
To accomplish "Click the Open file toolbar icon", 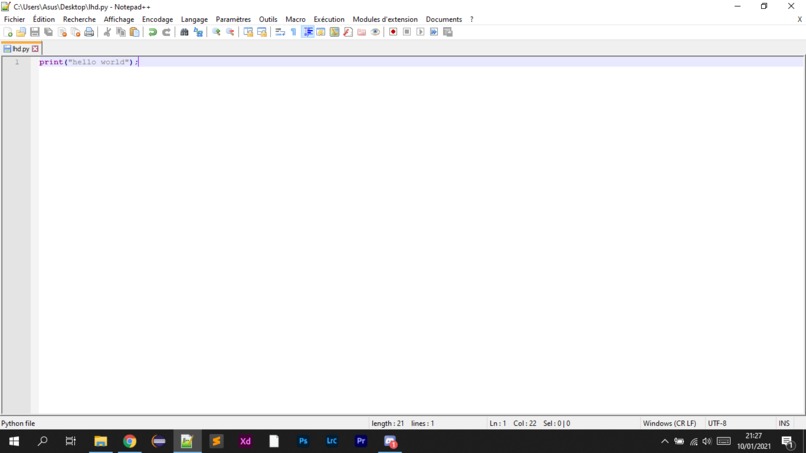I will point(21,32).
